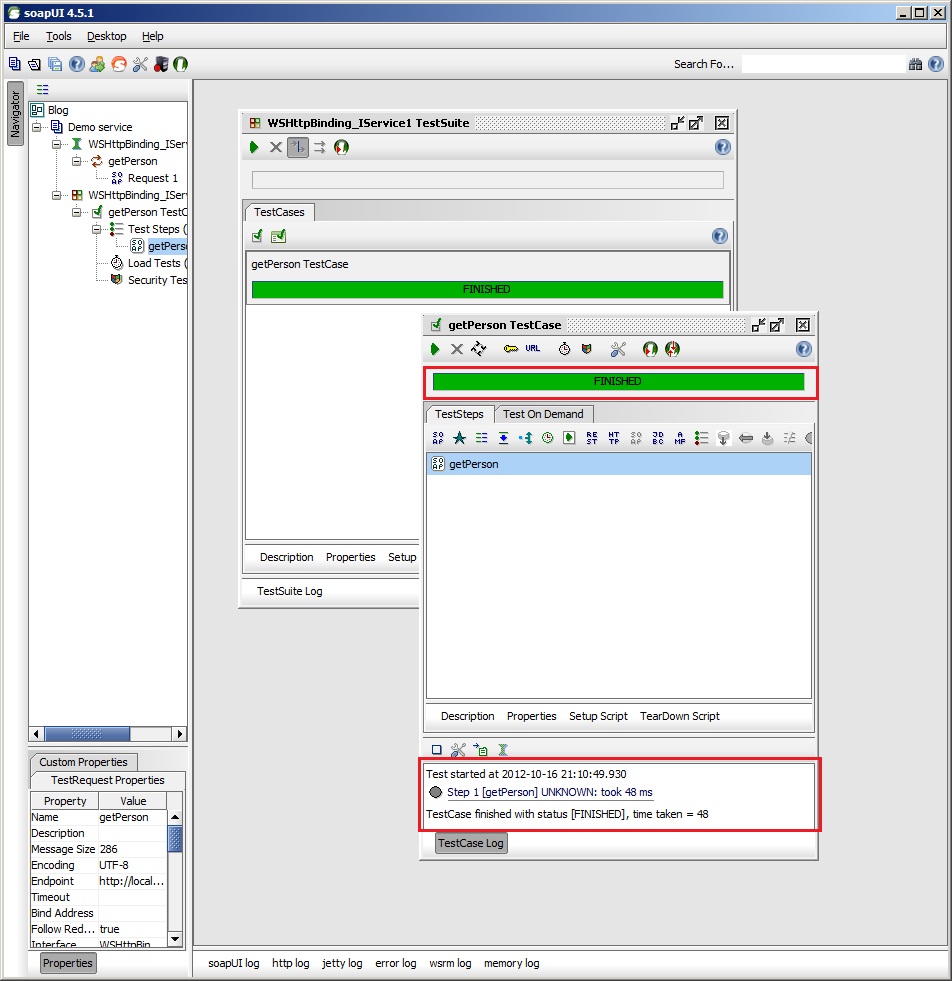
Task: Add a REST test request step icon
Action: pos(592,438)
